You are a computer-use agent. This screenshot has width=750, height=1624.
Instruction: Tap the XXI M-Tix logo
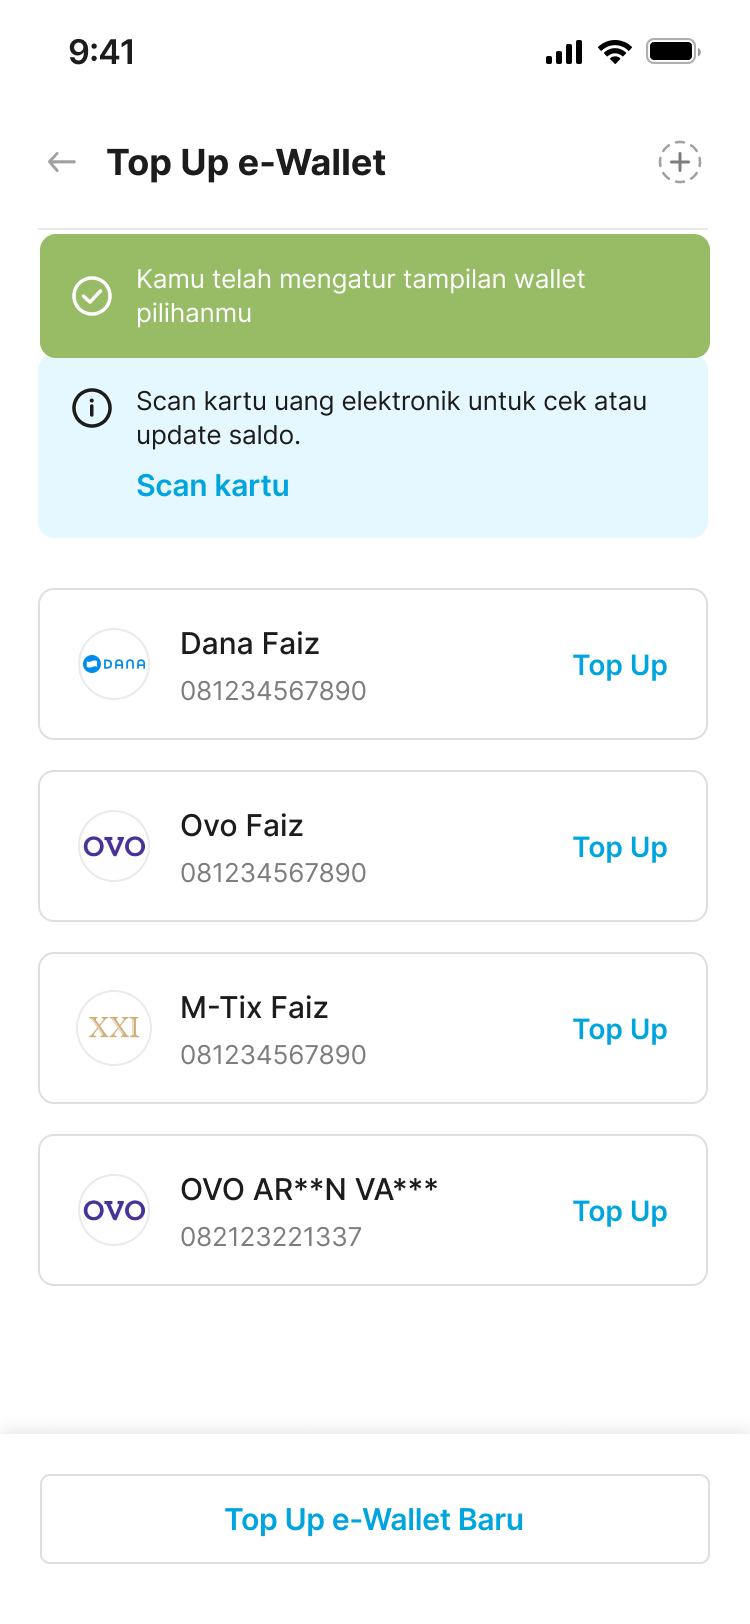[114, 1028]
